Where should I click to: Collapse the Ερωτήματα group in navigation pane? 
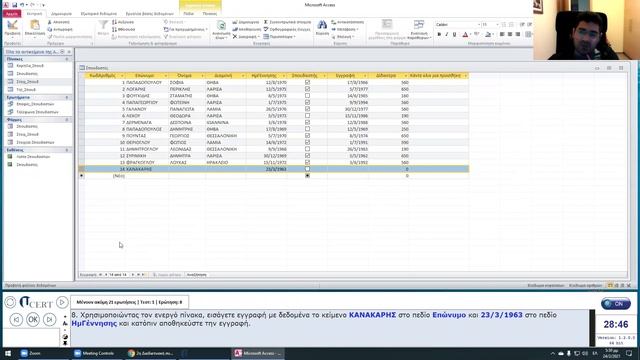(x=67, y=98)
